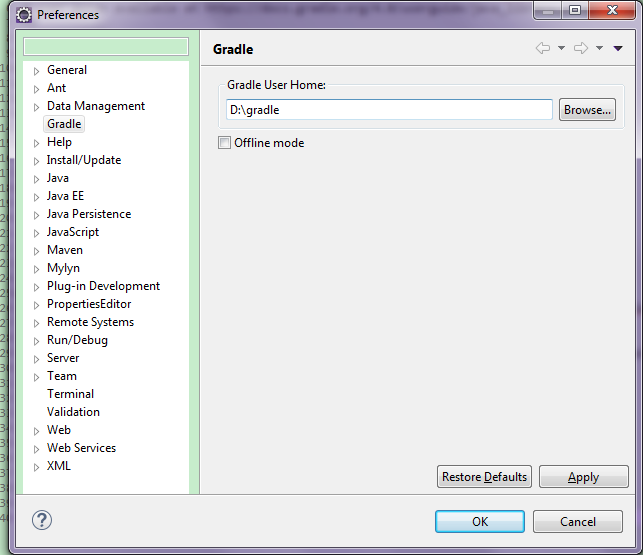This screenshot has height=555, width=643.
Task: Click the Gradle User Home path field
Action: (389, 110)
